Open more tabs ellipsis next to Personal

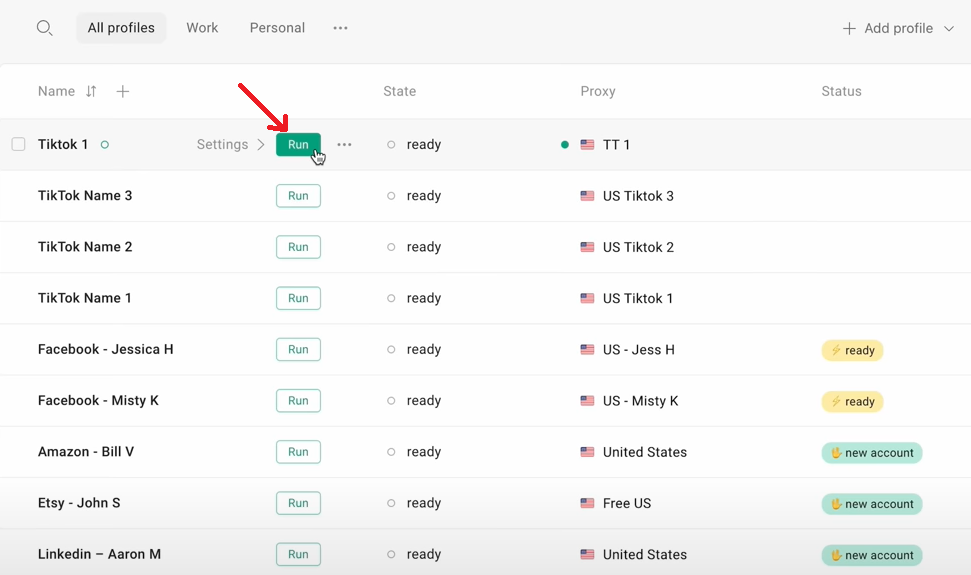340,28
